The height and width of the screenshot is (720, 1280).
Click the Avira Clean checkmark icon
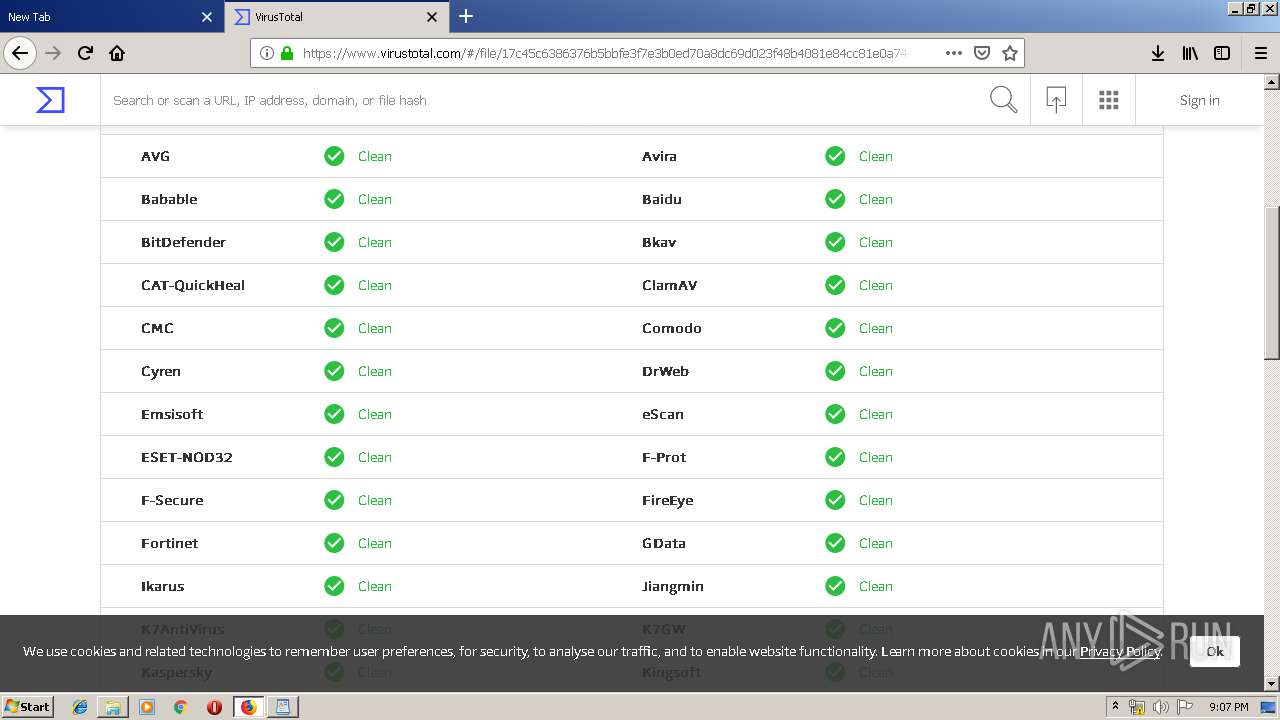point(835,156)
